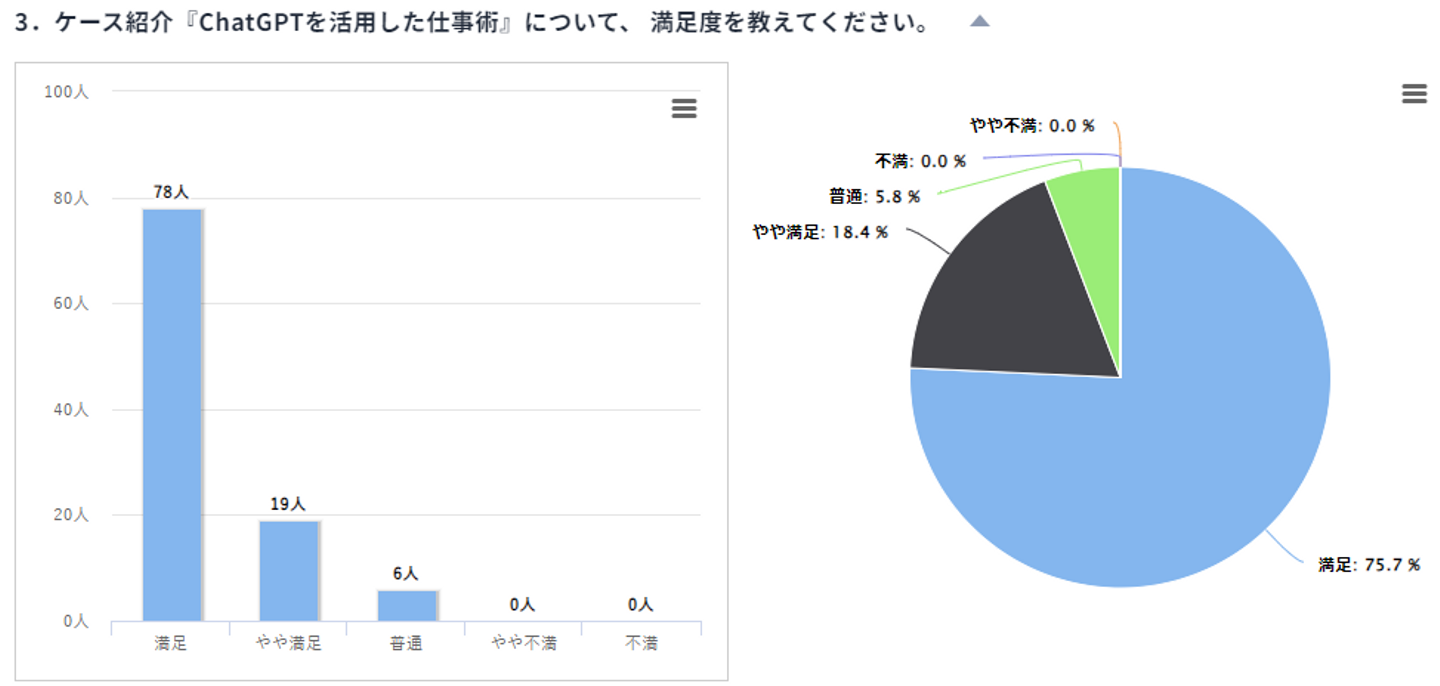The image size is (1440, 686).
Task: Click the 満足 x-axis category label
Action: (x=171, y=644)
